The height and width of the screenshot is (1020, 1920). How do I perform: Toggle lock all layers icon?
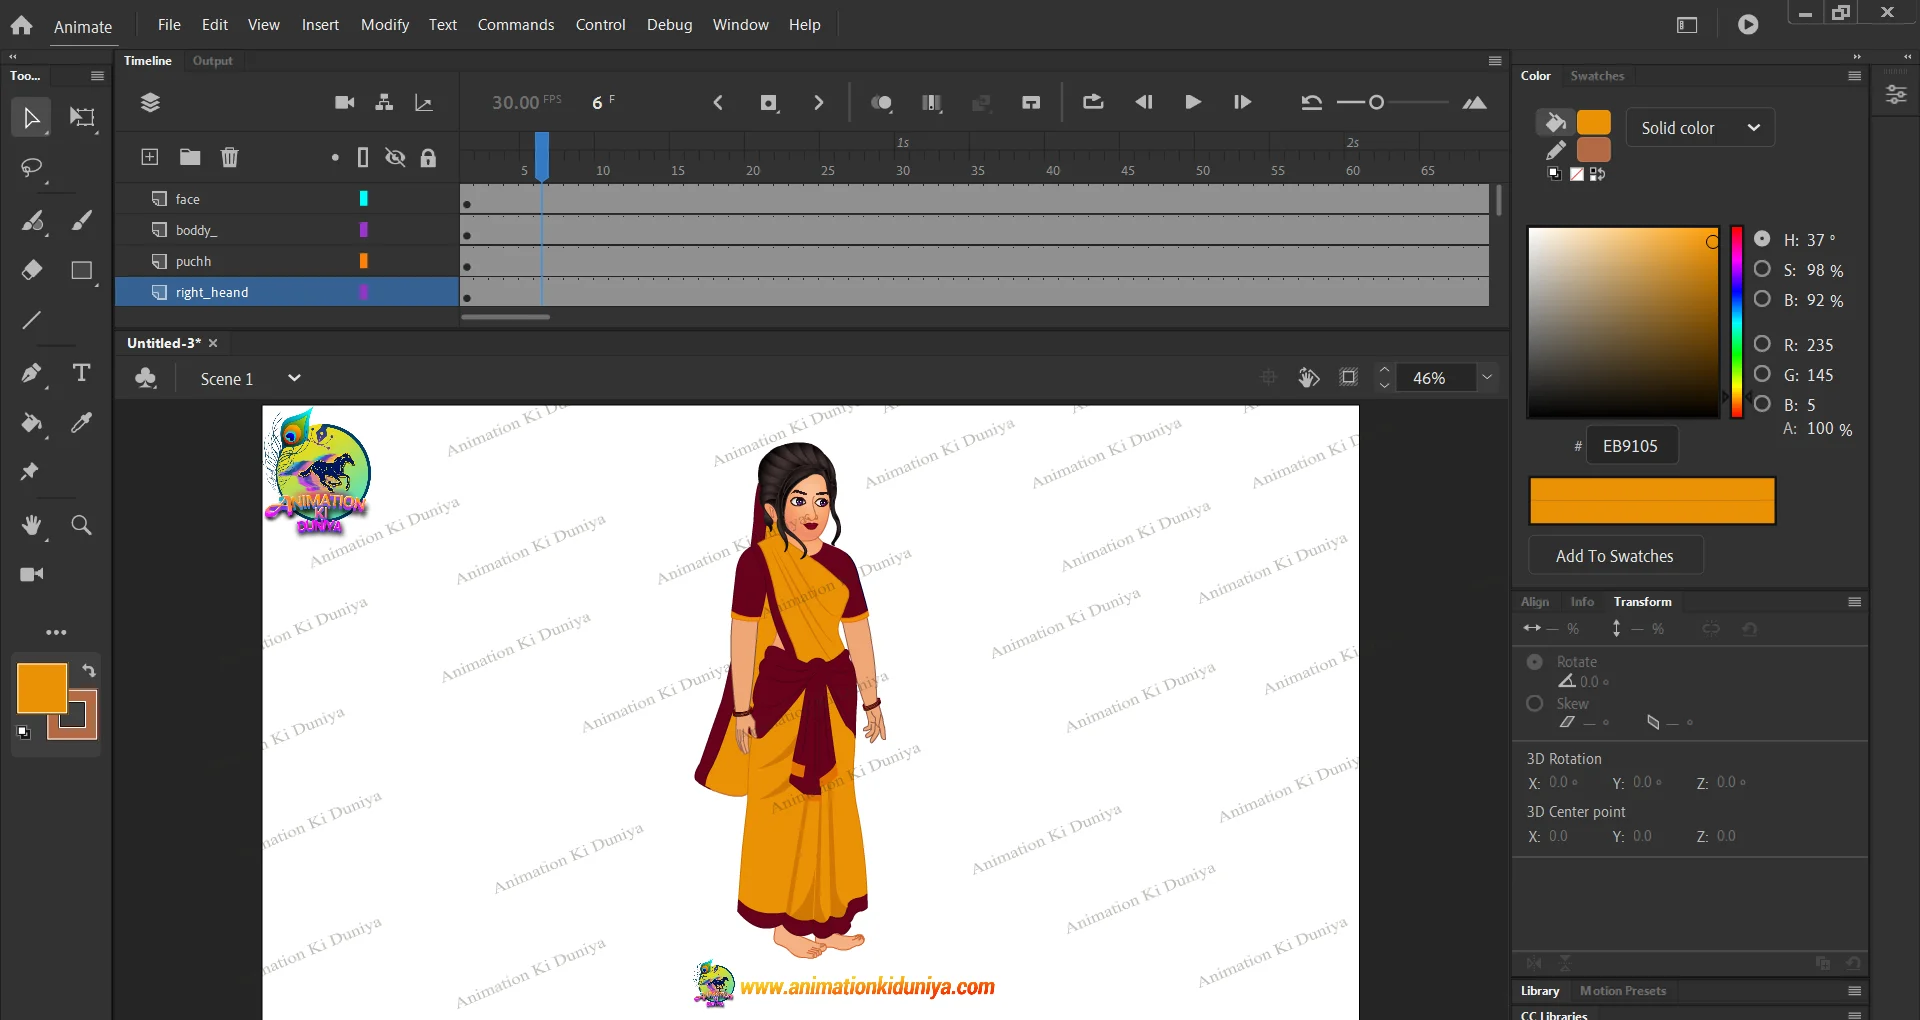[428, 157]
